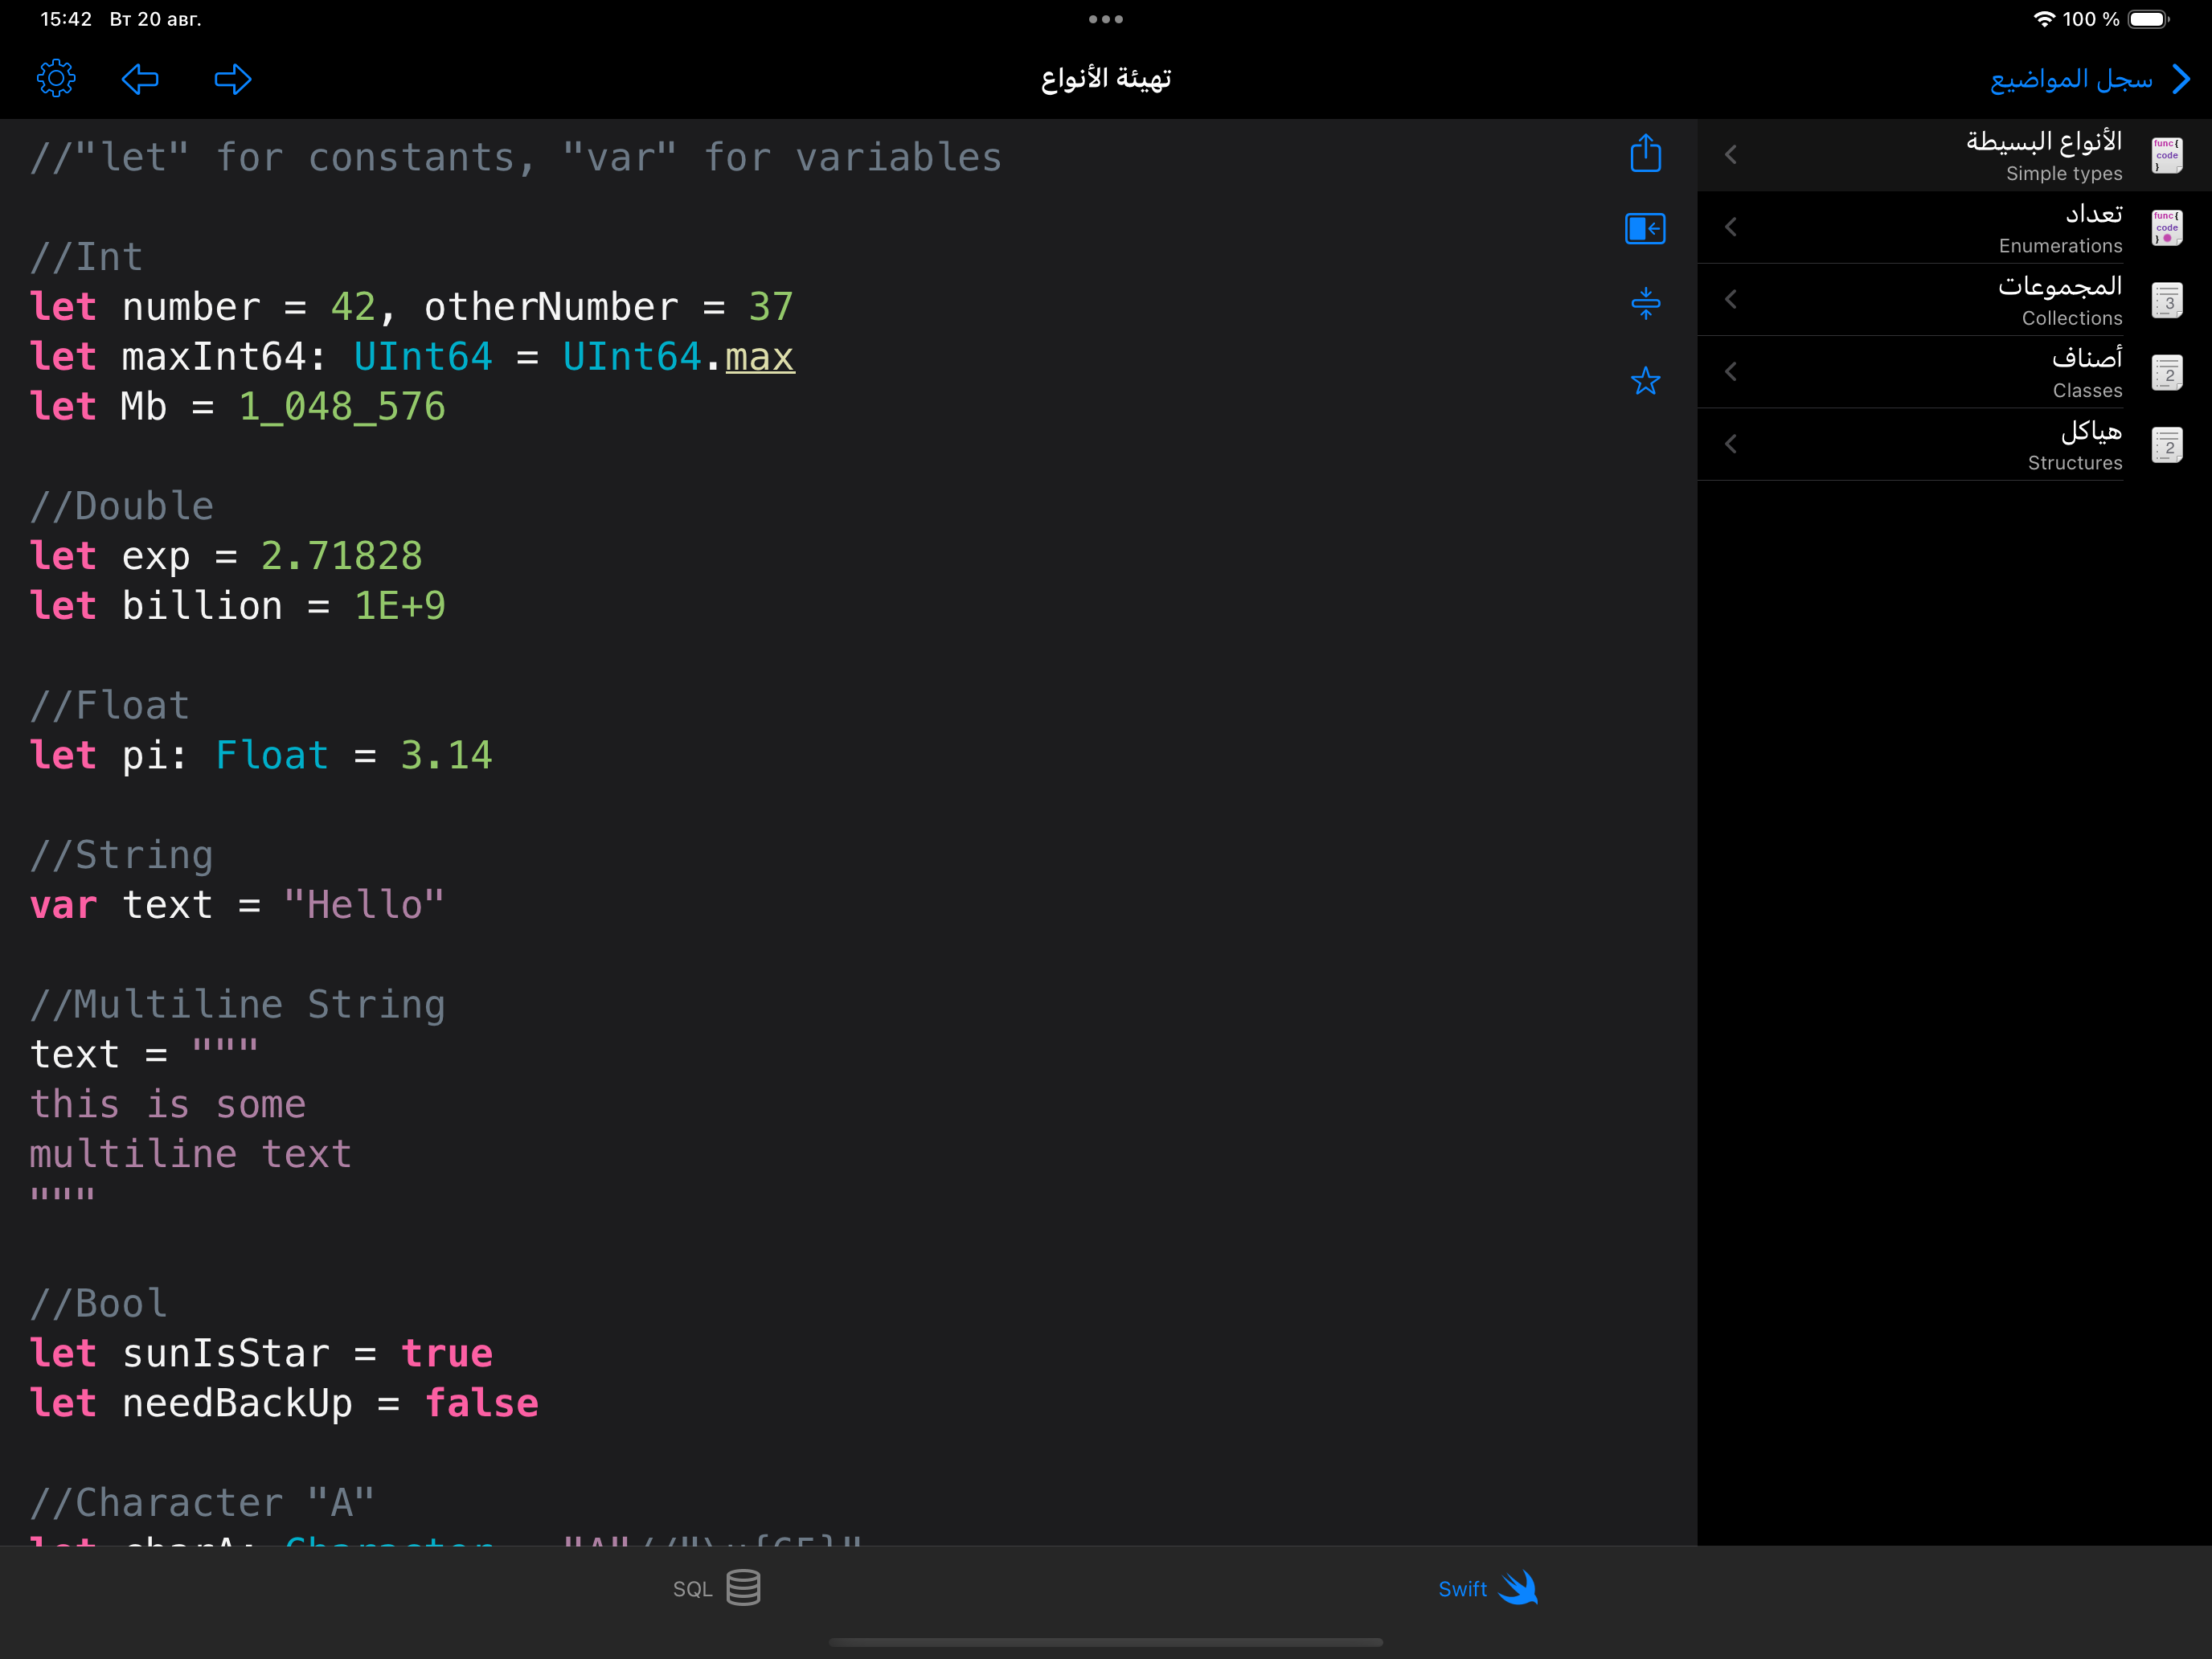Click the value 1E+9

tap(400, 606)
